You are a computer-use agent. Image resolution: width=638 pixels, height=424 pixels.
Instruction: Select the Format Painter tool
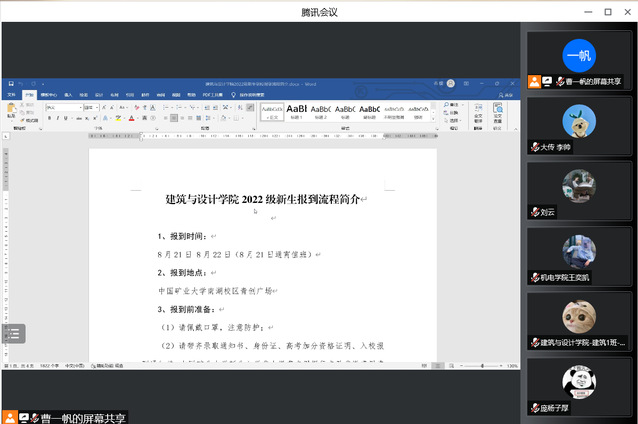click(30, 120)
